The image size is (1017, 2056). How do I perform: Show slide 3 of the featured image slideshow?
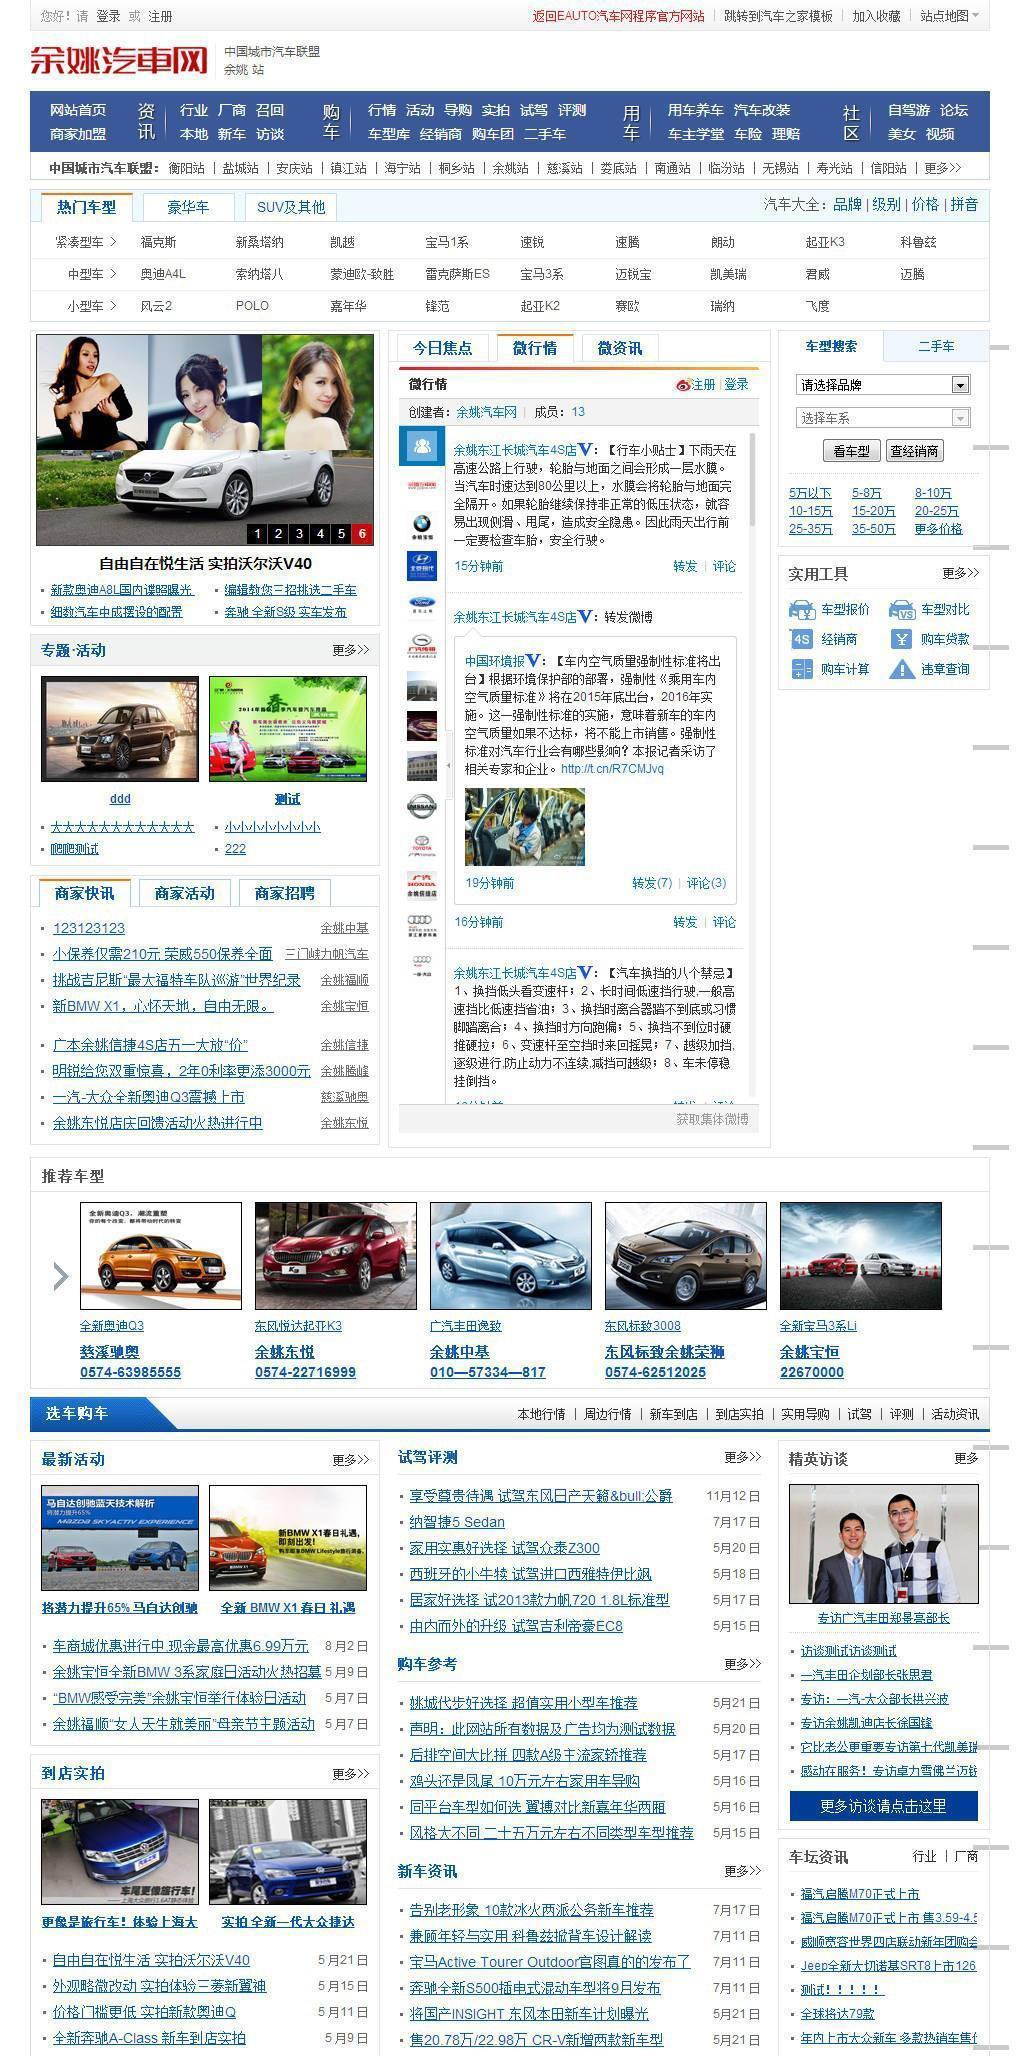(x=299, y=534)
